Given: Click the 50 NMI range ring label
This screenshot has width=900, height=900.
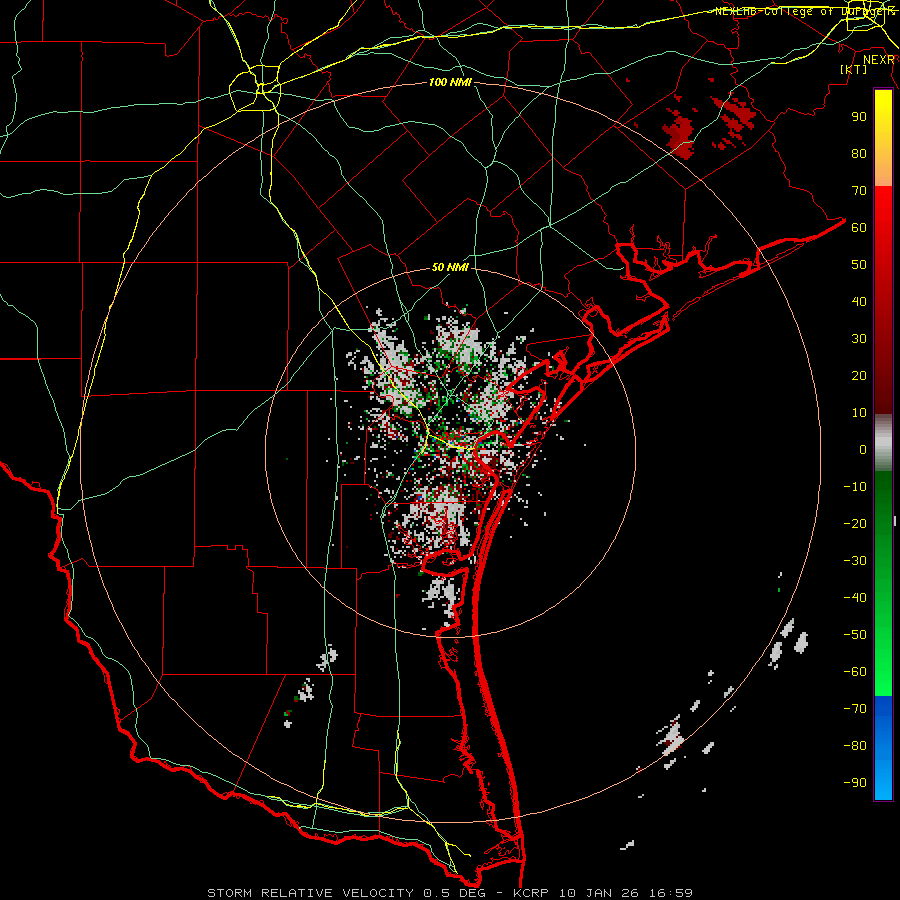Looking at the screenshot, I should [x=450, y=267].
